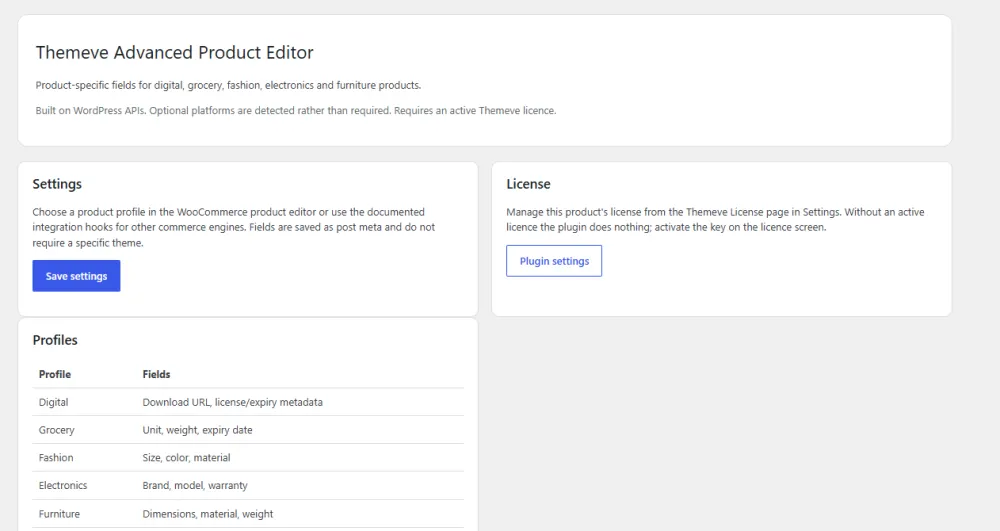Click 'Manage this product's license' paragraph
Viewport: 1000px width, 531px height.
click(x=716, y=219)
